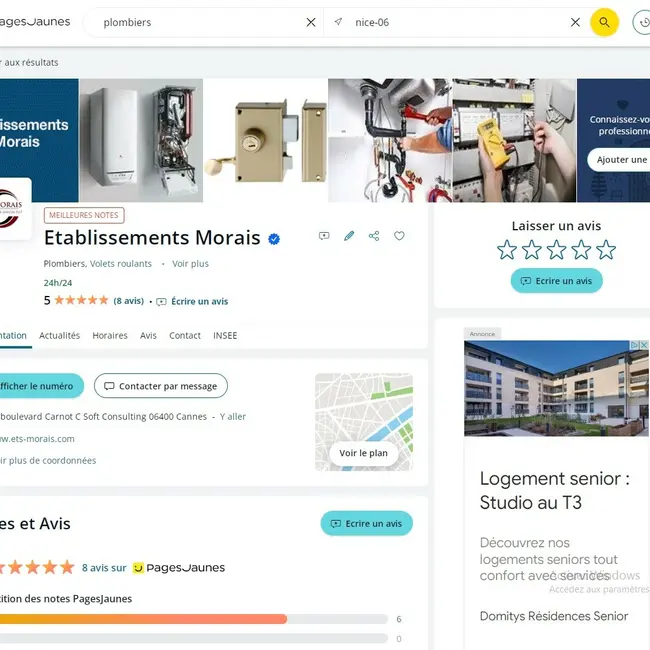Screen dimensions: 650x650
Task: Click the PagesJaunes logo in header
Action: point(35,22)
